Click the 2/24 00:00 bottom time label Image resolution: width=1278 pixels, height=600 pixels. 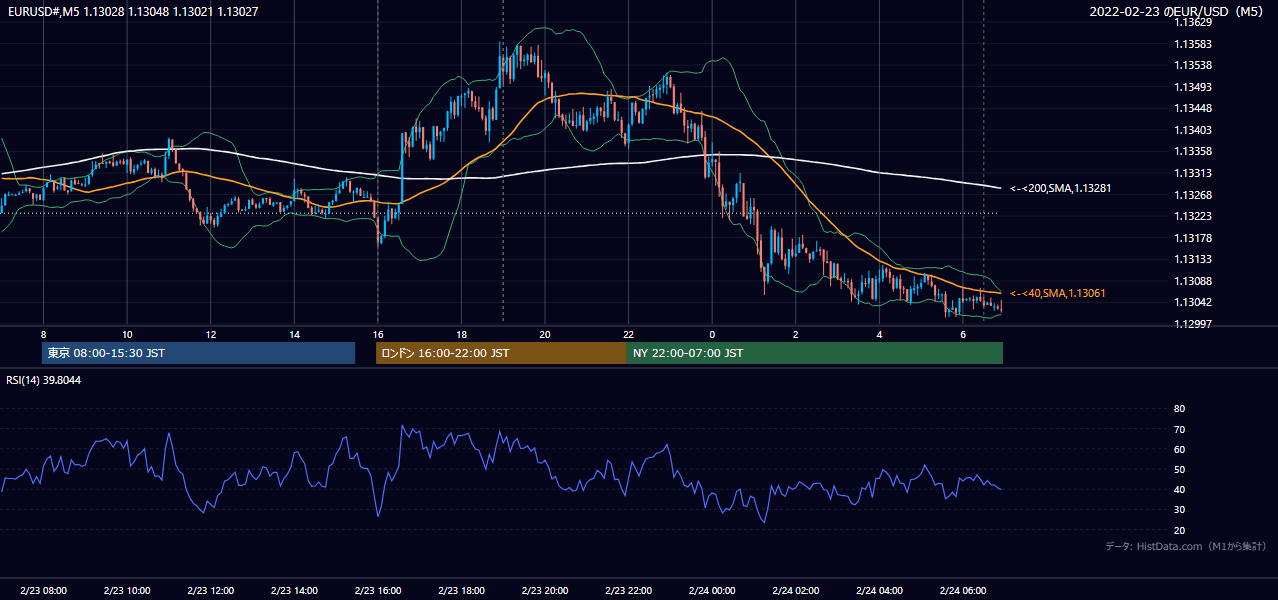[712, 591]
